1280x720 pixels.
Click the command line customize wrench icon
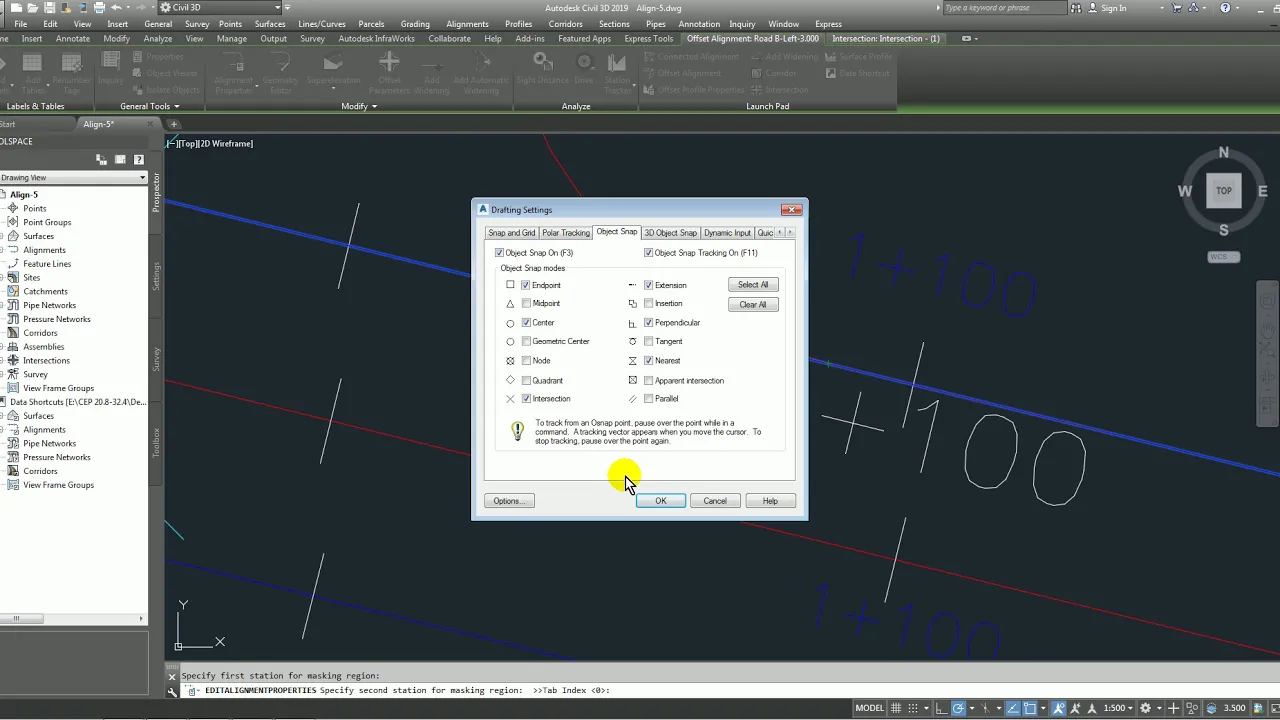172,691
